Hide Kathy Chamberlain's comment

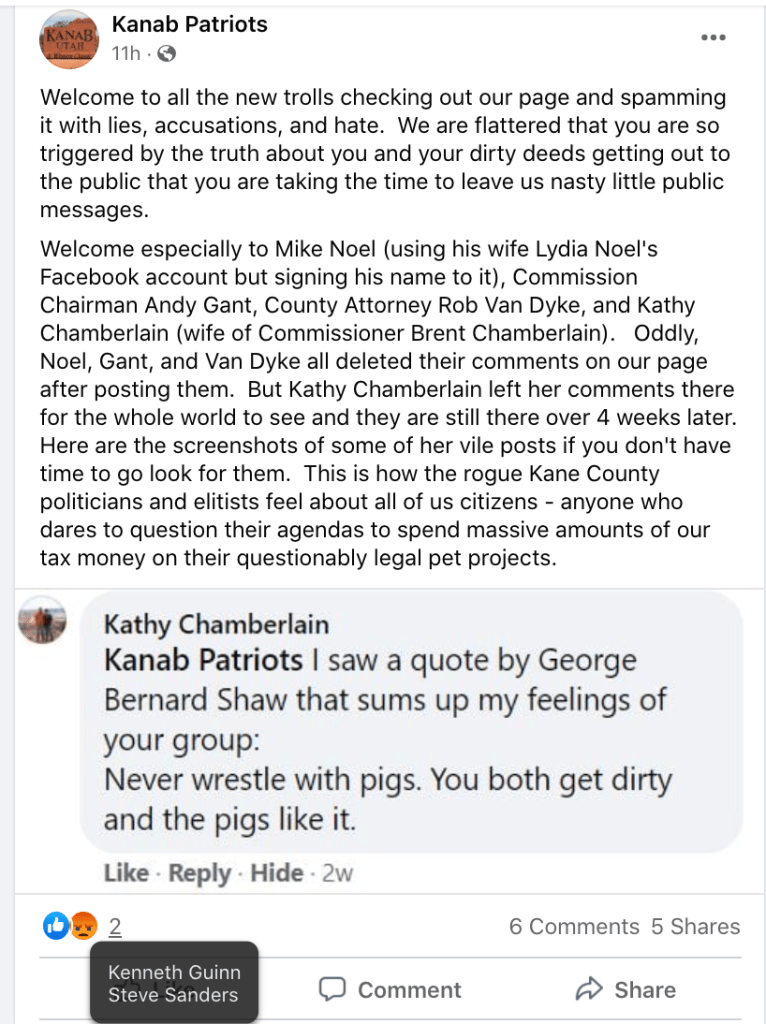pyautogui.click(x=276, y=873)
